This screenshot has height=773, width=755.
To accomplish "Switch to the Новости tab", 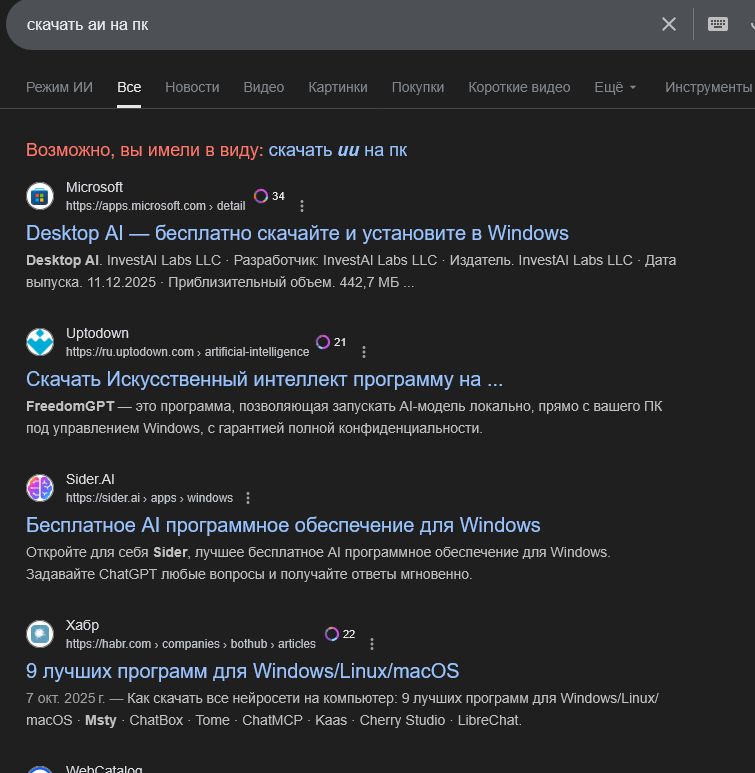I will click(x=192, y=87).
